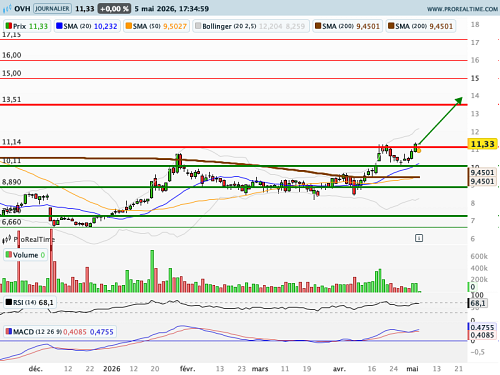Click the 400k volume axis label

[x=479, y=268]
